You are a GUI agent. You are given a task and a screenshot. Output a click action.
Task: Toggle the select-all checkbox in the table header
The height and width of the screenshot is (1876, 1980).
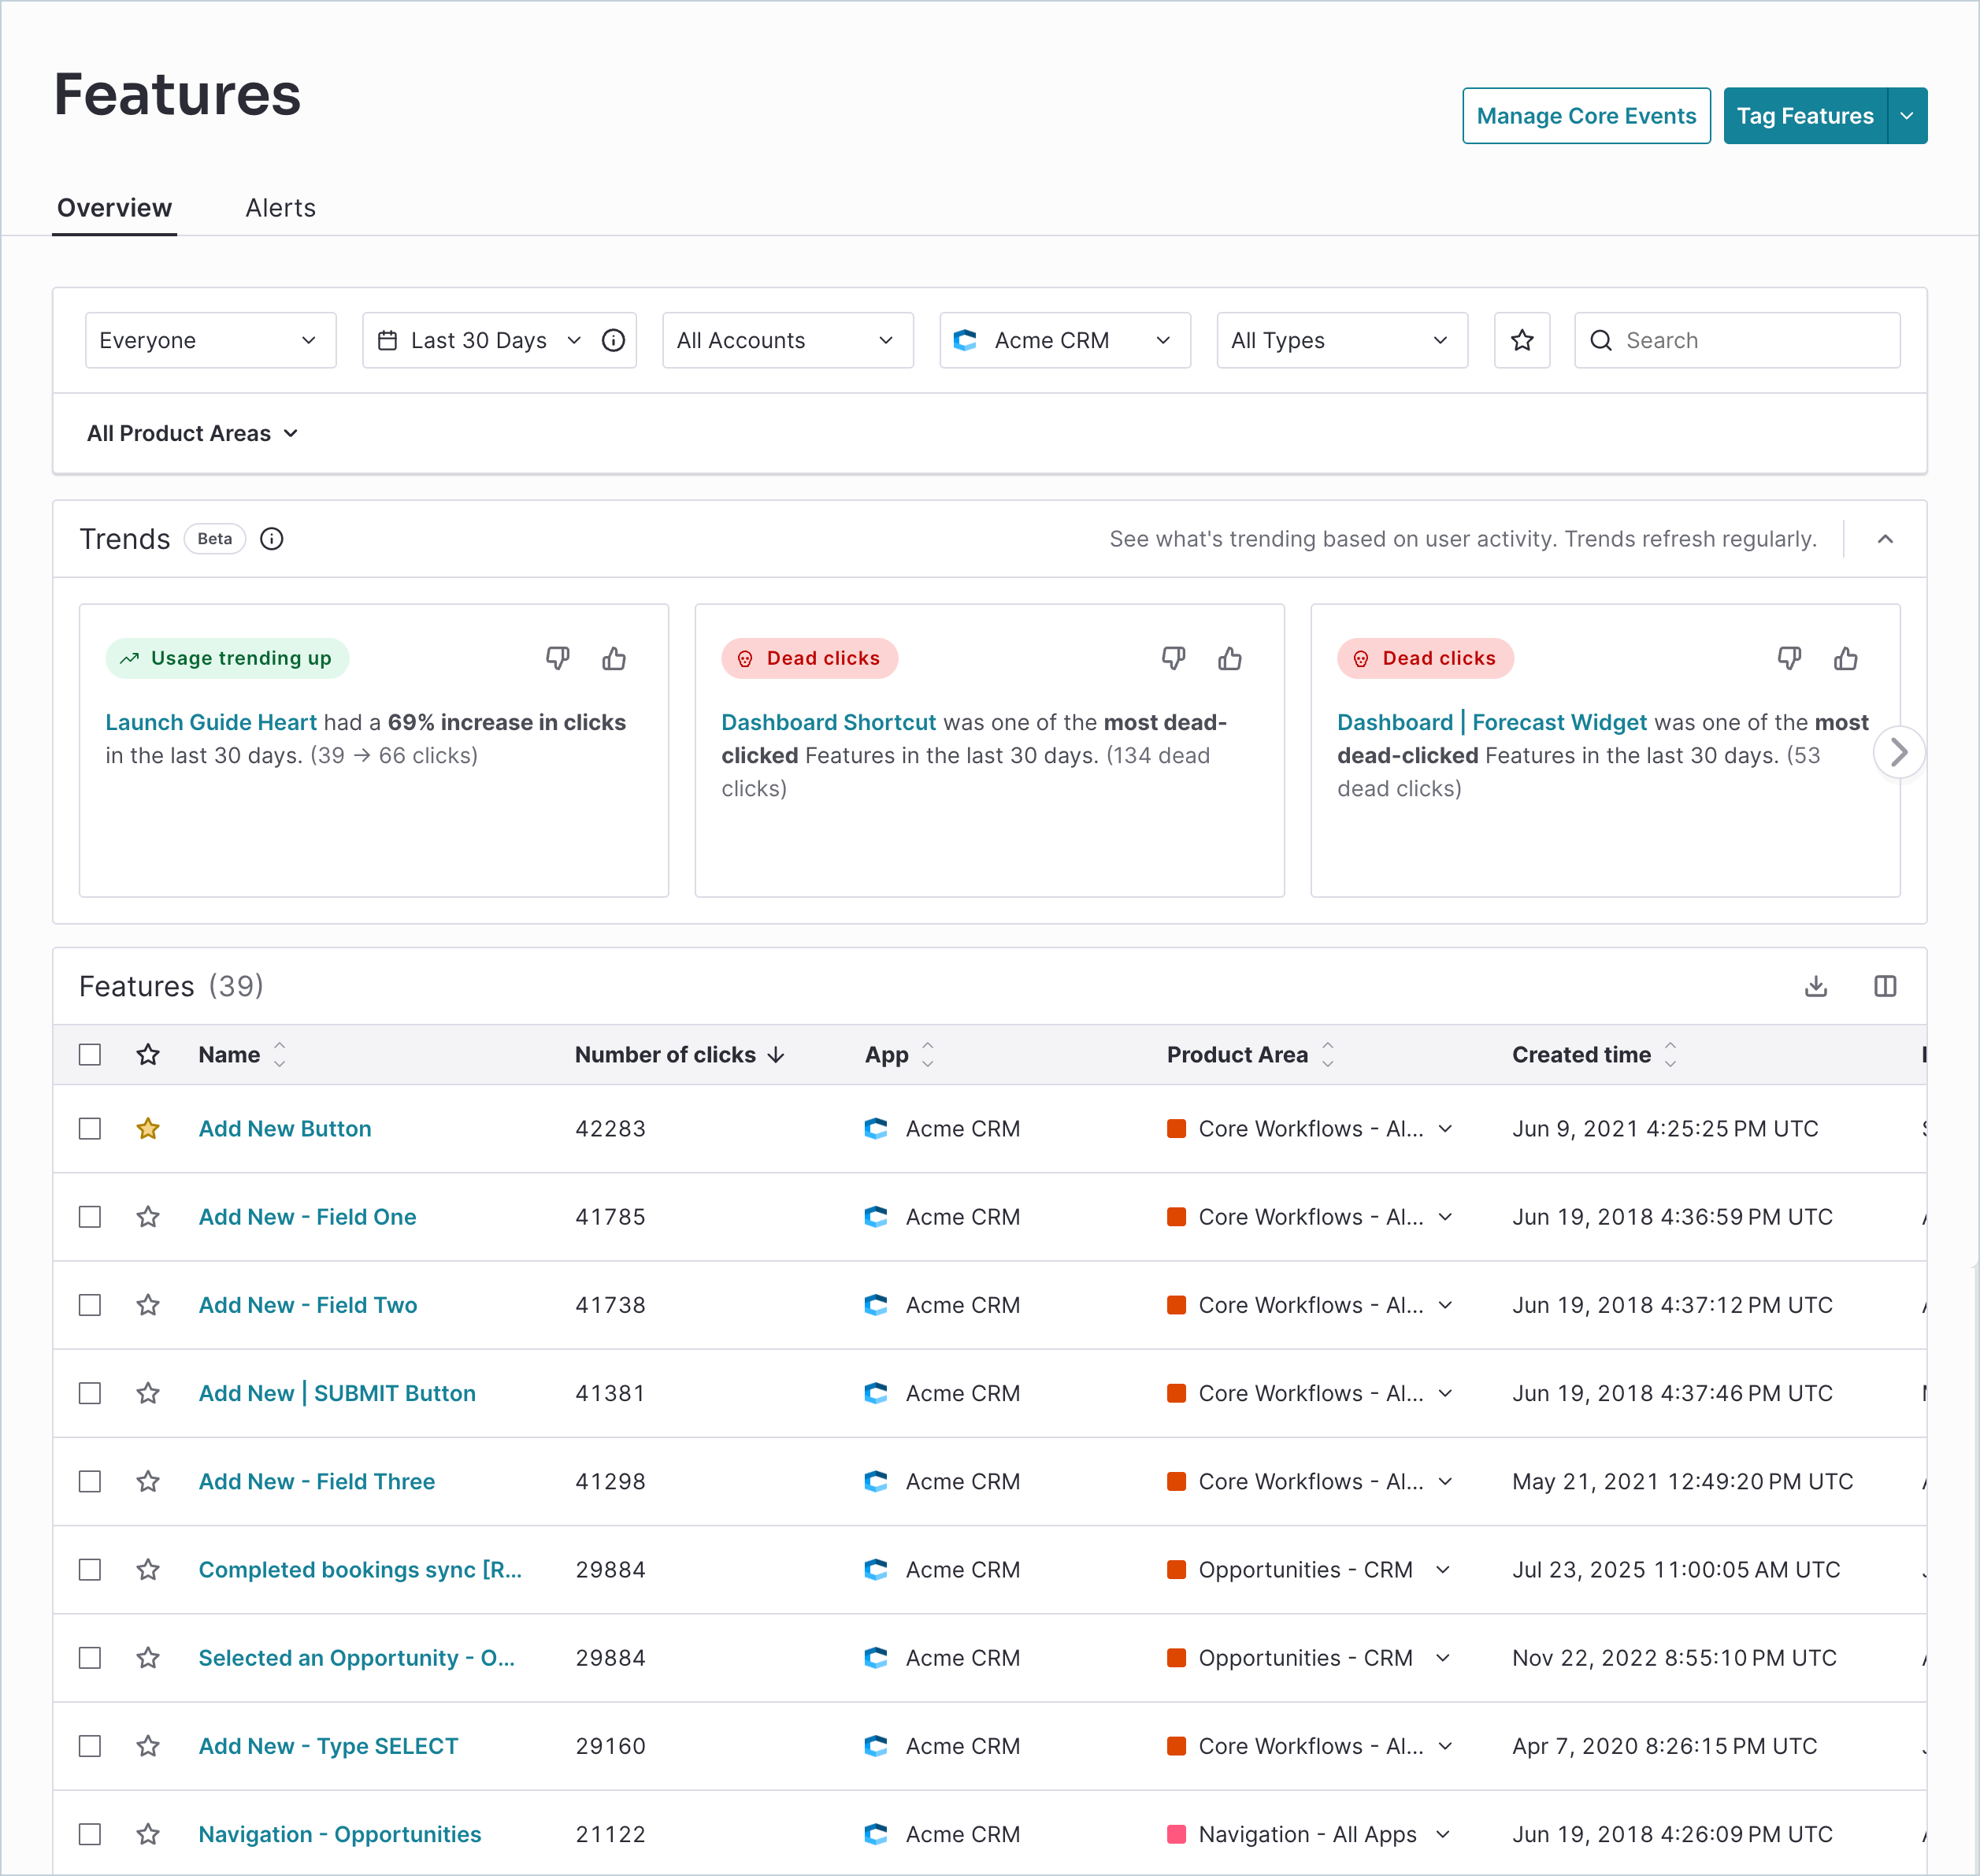(90, 1054)
